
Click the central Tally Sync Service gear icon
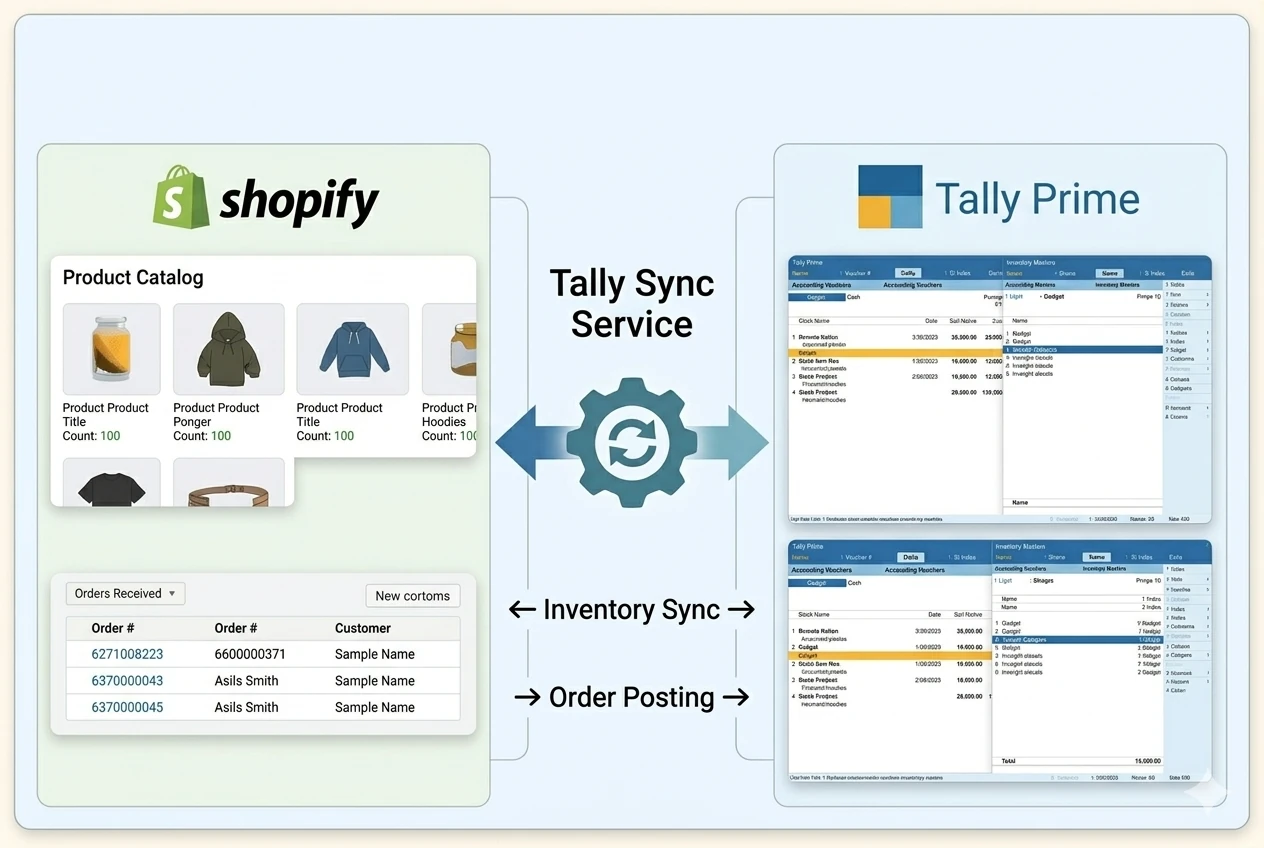point(631,442)
